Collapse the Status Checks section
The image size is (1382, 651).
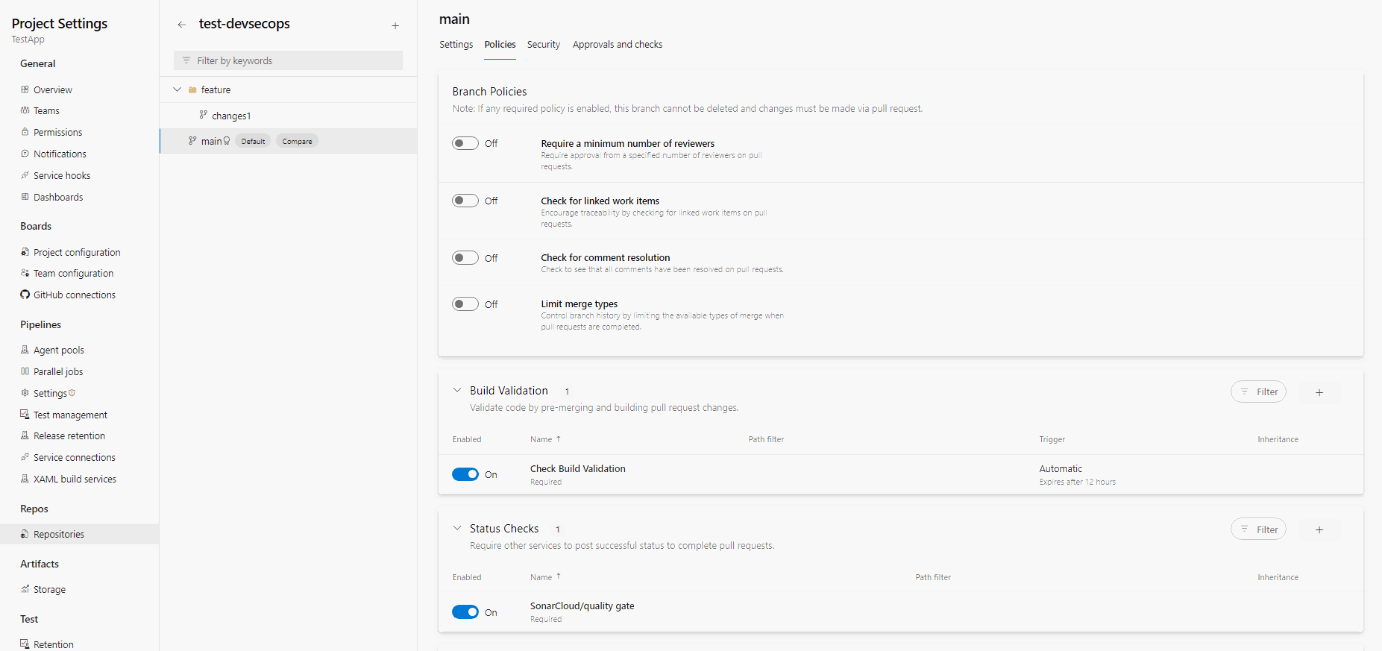[457, 529]
